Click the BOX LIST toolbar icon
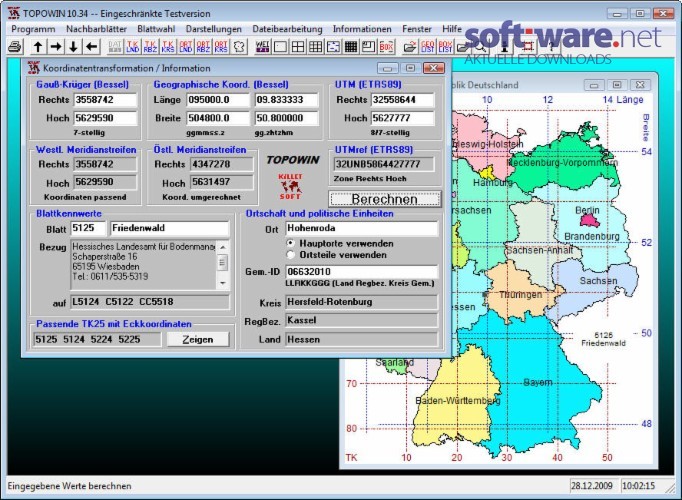This screenshot has width=682, height=500. 445,47
